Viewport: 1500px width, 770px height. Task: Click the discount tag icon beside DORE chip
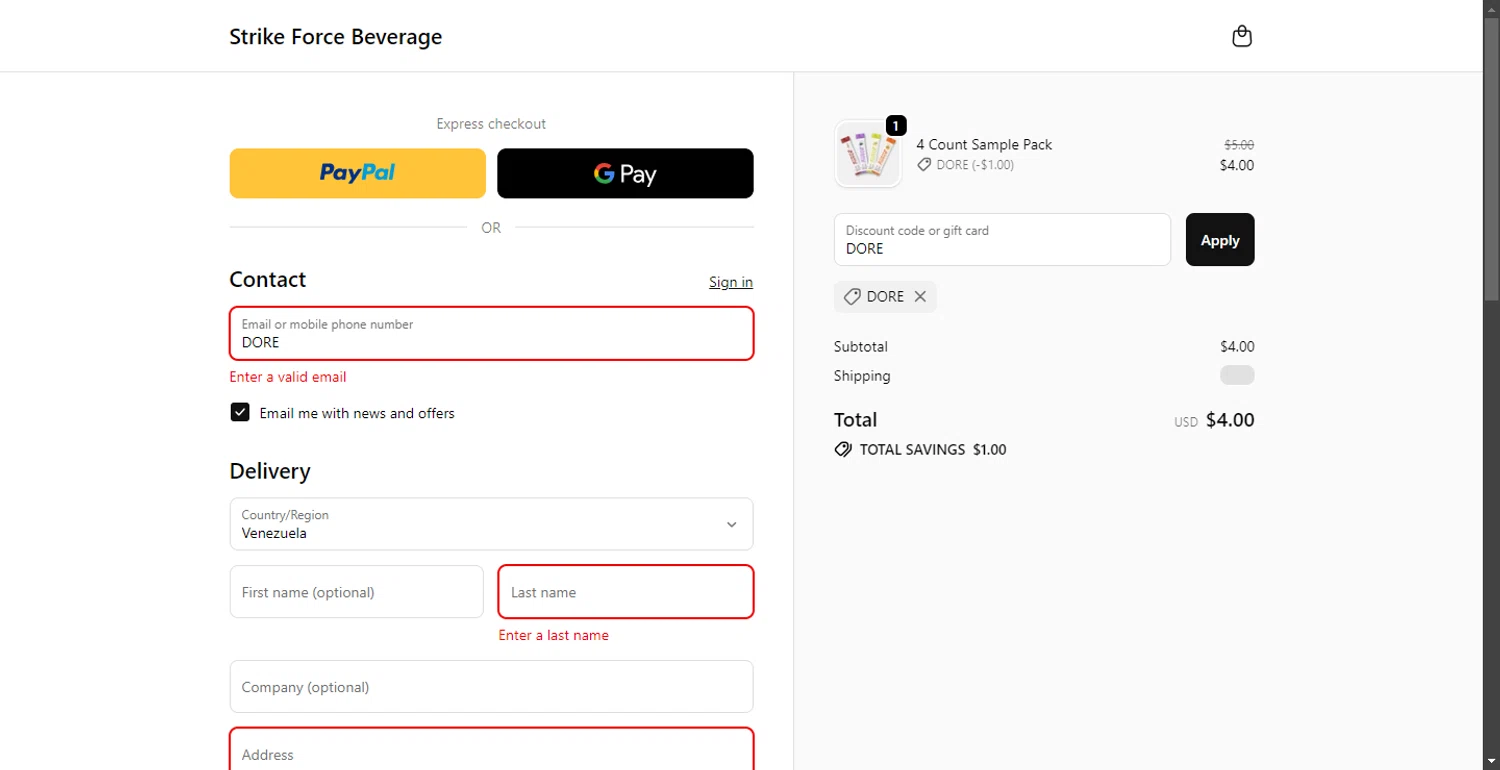pyautogui.click(x=852, y=297)
